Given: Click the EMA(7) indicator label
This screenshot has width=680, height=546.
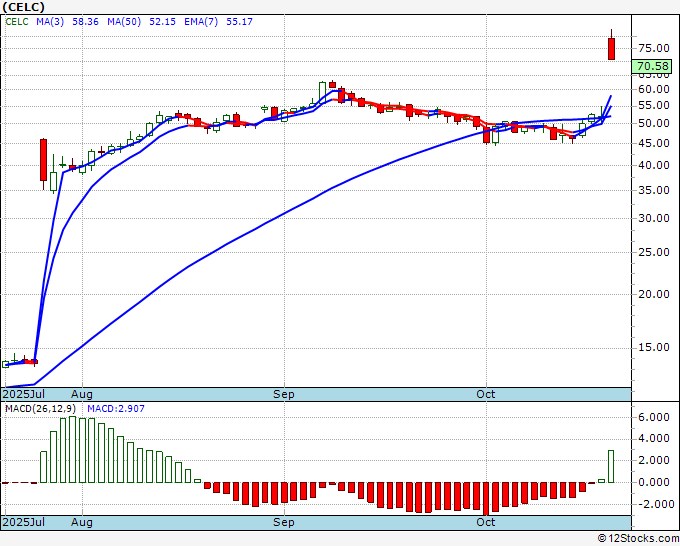Looking at the screenshot, I should pyautogui.click(x=201, y=22).
